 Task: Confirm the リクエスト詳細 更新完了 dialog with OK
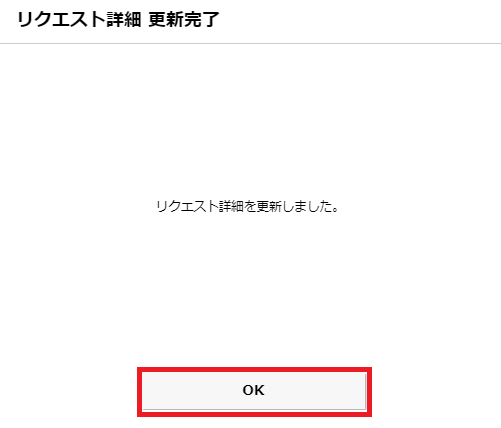pos(254,391)
